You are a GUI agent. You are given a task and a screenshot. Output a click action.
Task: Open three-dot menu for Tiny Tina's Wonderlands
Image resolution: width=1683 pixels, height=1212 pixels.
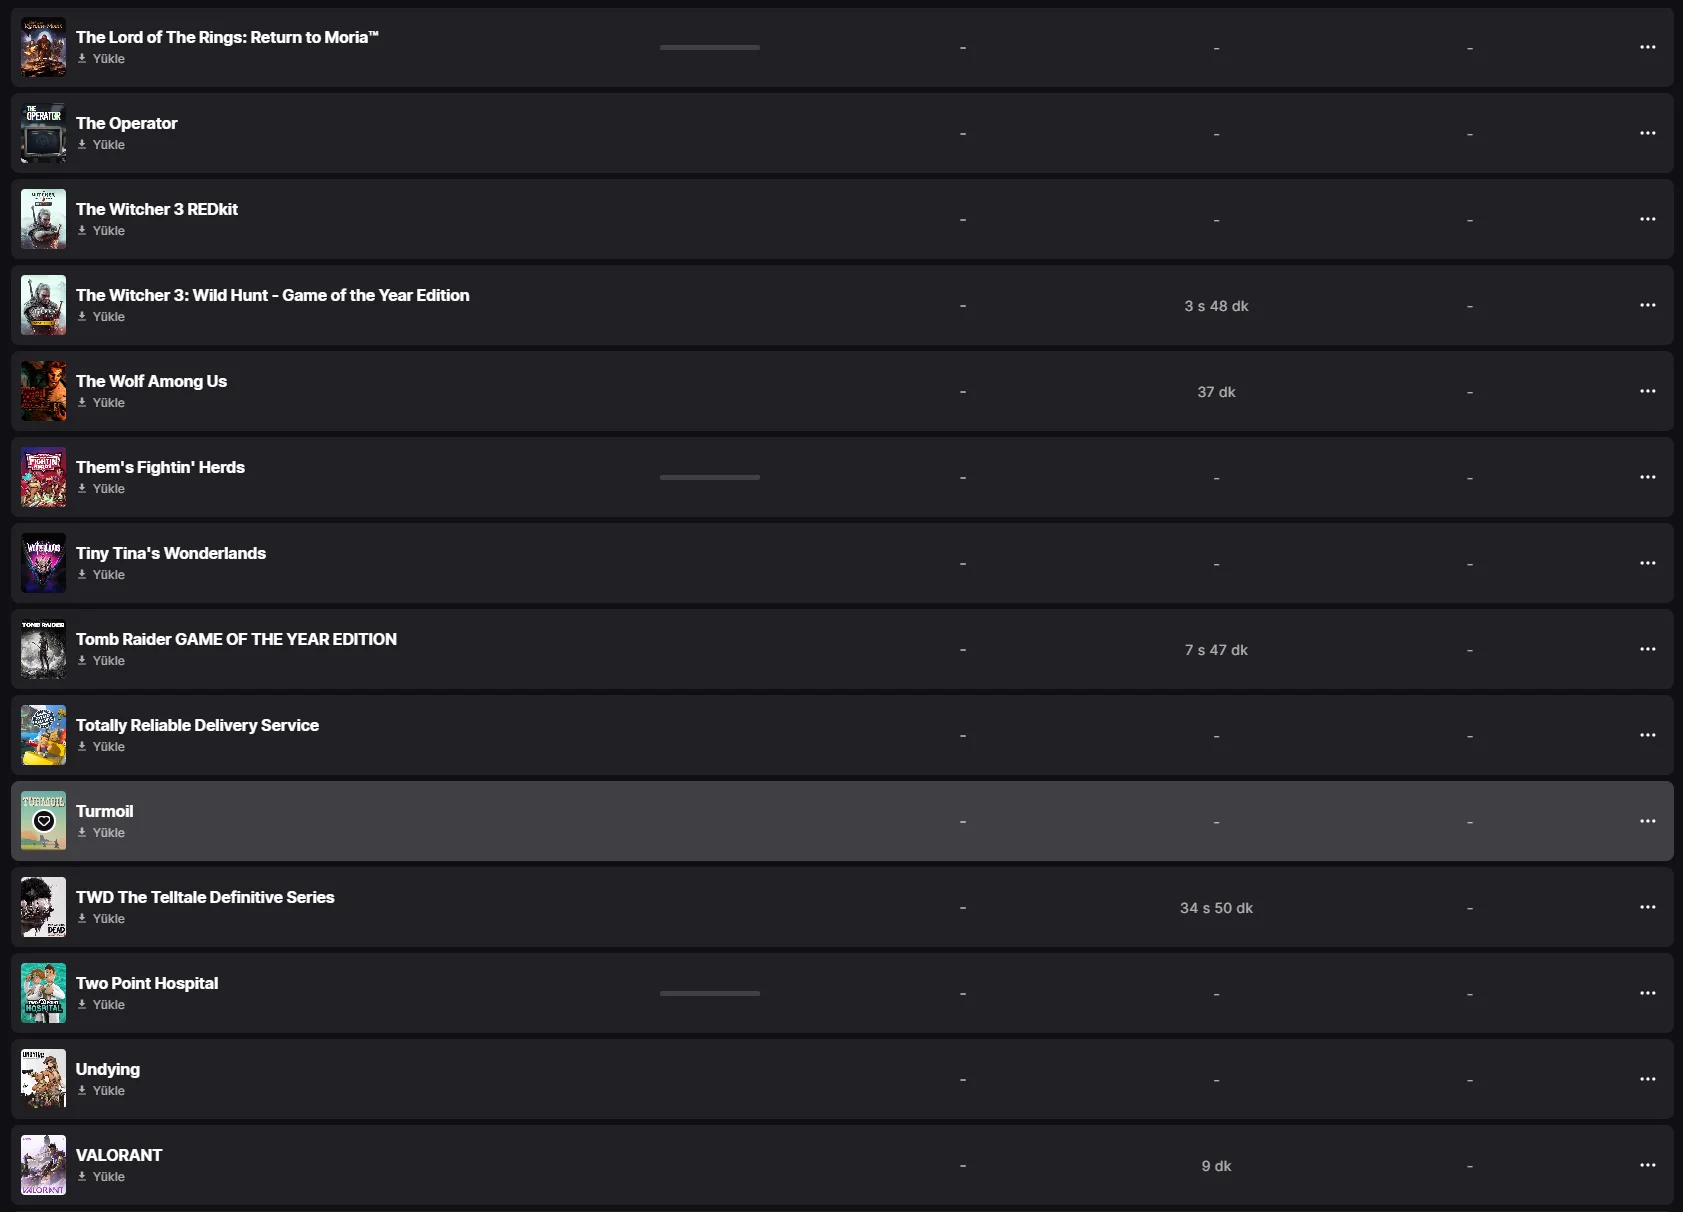[1647, 563]
